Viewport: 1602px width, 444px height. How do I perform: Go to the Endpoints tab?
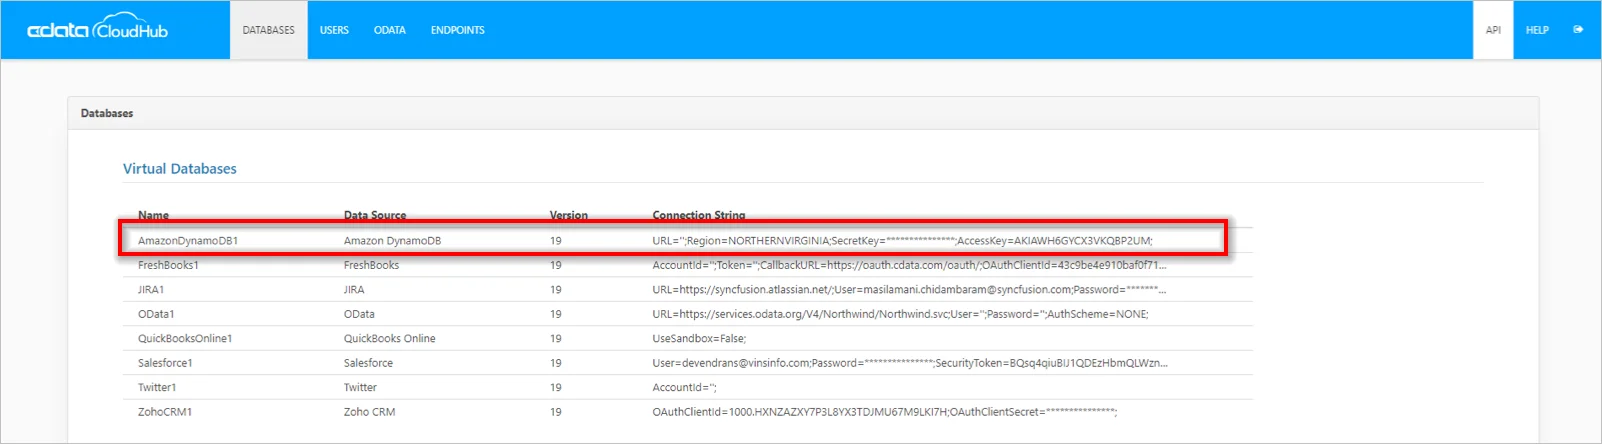457,30
